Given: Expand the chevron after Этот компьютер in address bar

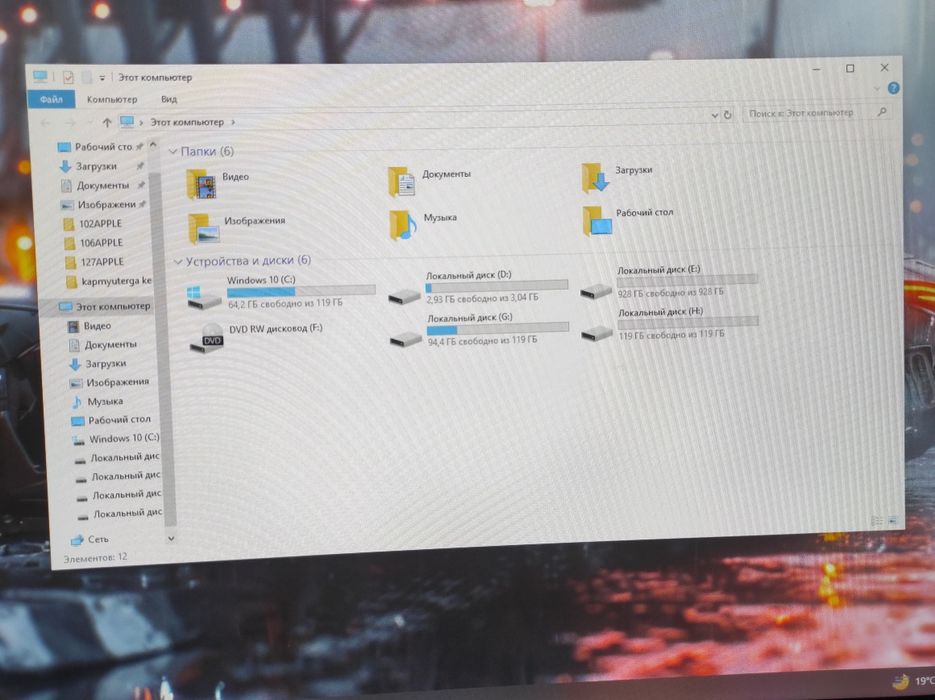Looking at the screenshot, I should [233, 122].
